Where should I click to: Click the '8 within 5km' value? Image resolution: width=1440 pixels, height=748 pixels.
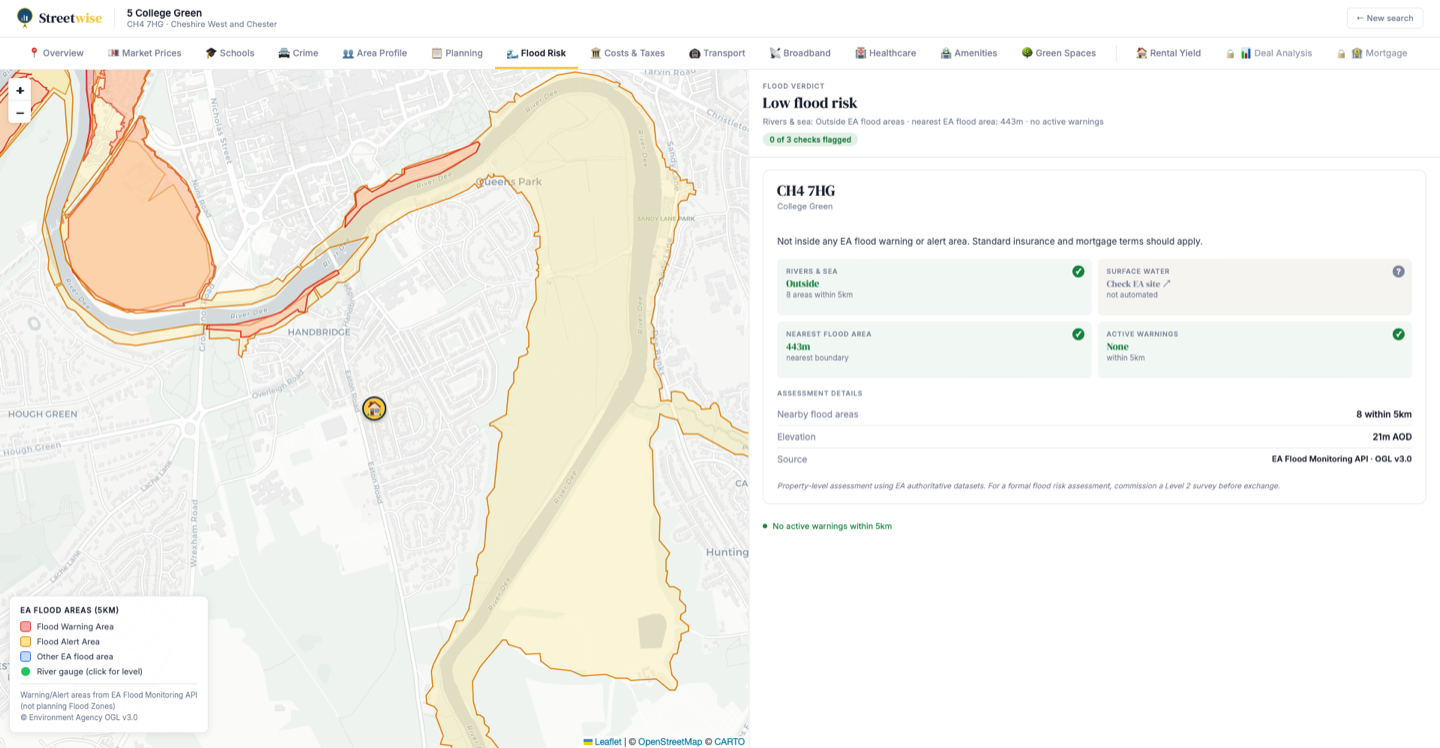point(1384,414)
